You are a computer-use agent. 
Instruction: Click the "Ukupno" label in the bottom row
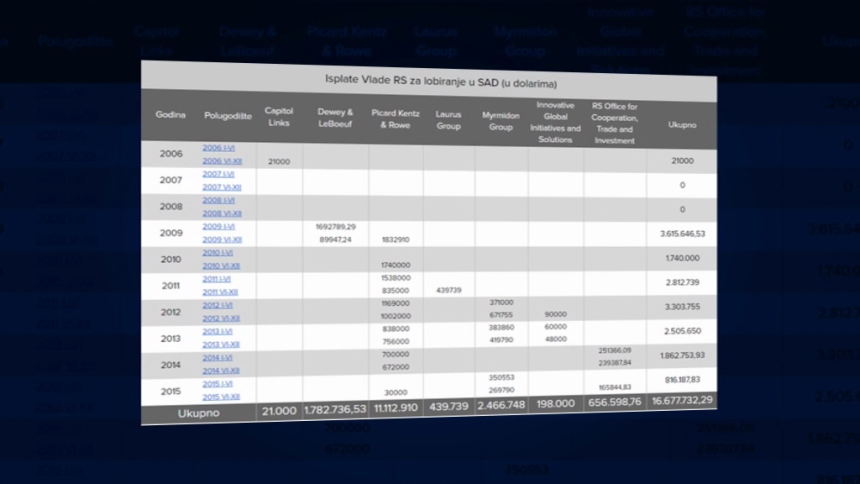click(x=199, y=413)
